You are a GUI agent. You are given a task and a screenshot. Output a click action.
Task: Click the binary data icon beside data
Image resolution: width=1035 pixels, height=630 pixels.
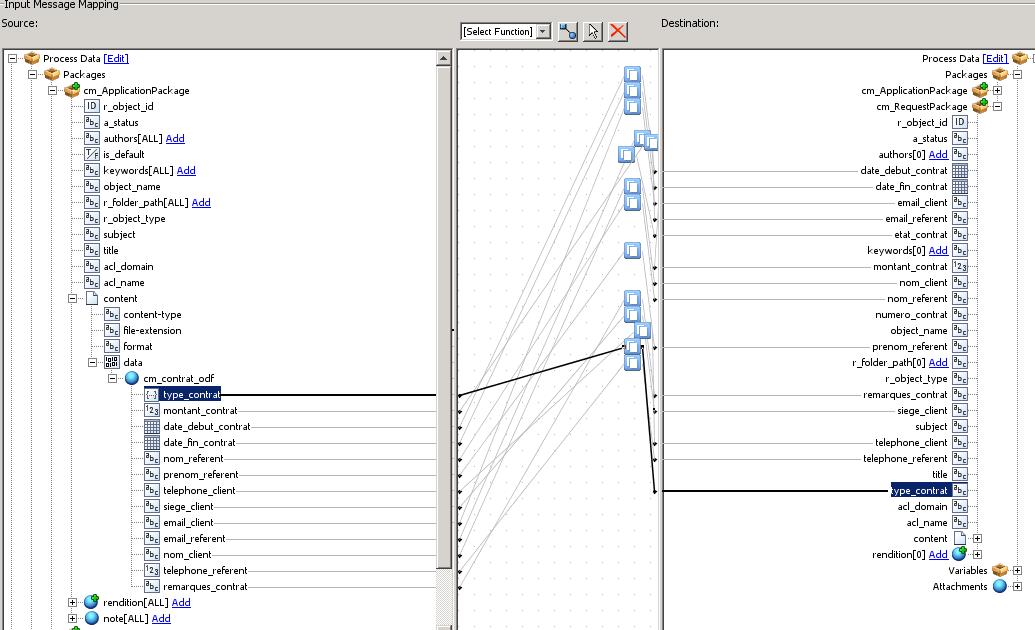coord(112,362)
